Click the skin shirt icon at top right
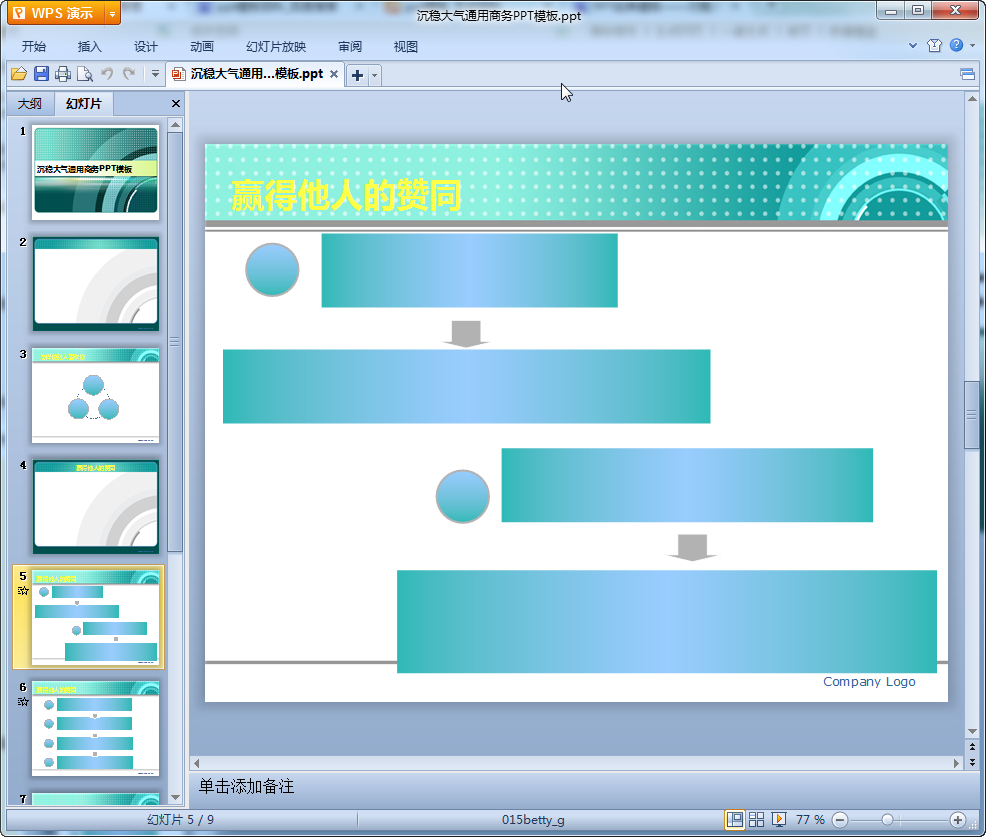The height and width of the screenshot is (837, 986). coord(934,45)
